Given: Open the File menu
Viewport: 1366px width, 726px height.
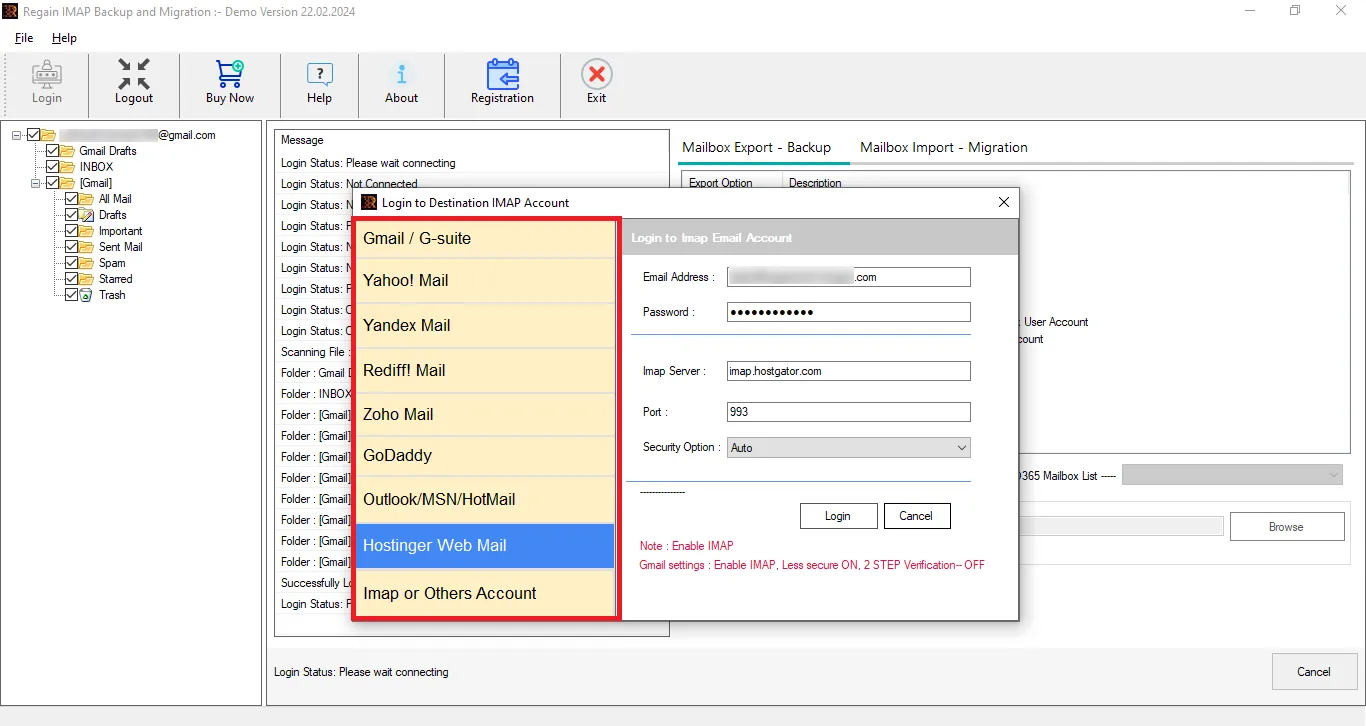Looking at the screenshot, I should (x=24, y=38).
